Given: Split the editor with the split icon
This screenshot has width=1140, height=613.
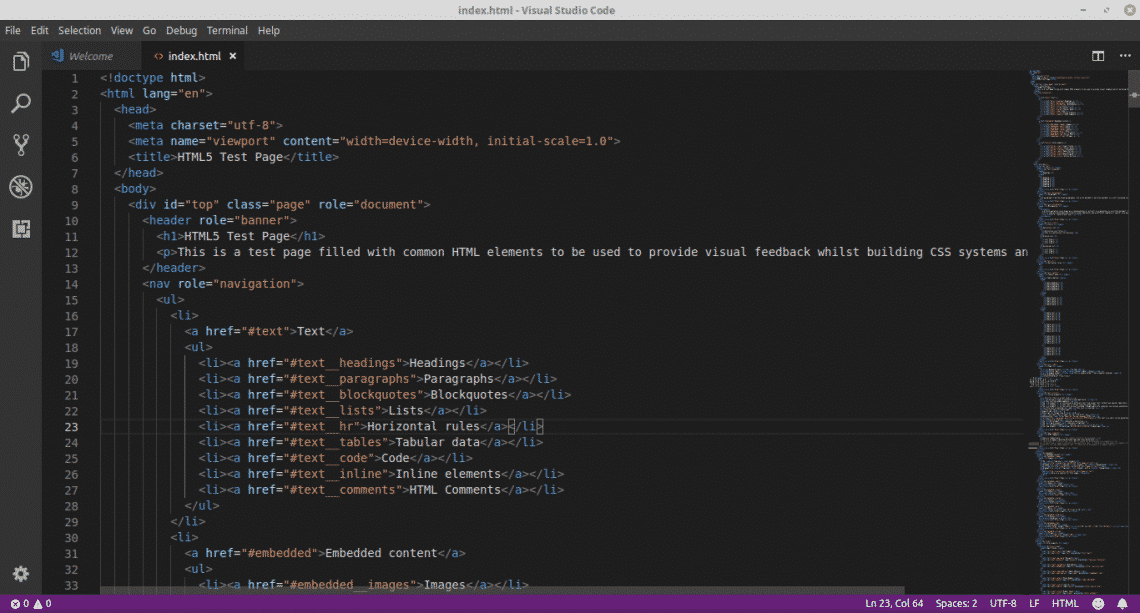Looking at the screenshot, I should pyautogui.click(x=1098, y=57).
